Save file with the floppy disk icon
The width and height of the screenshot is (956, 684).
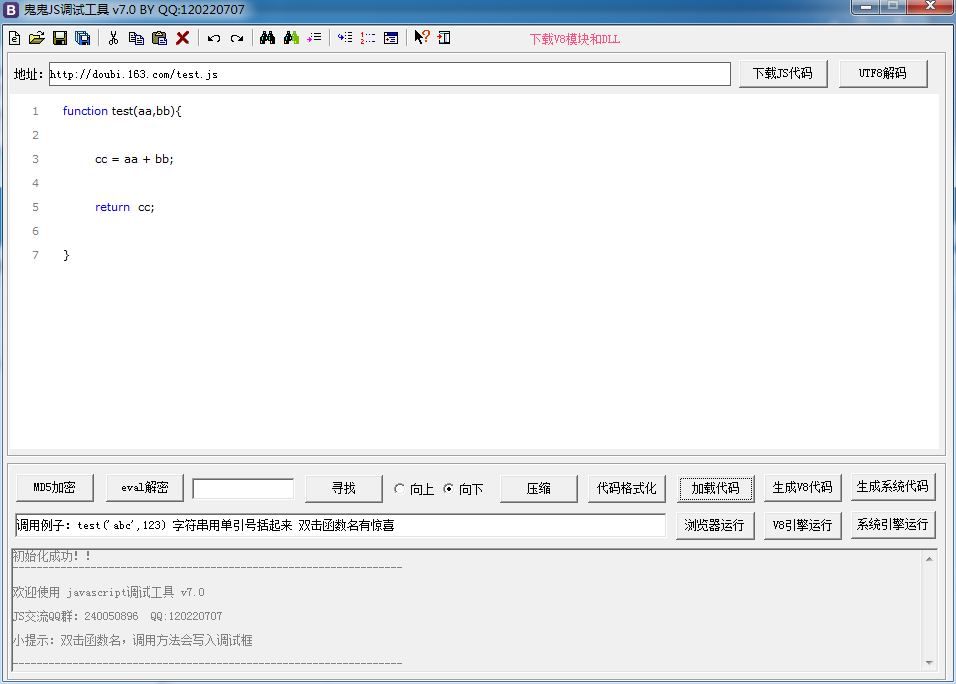click(60, 38)
